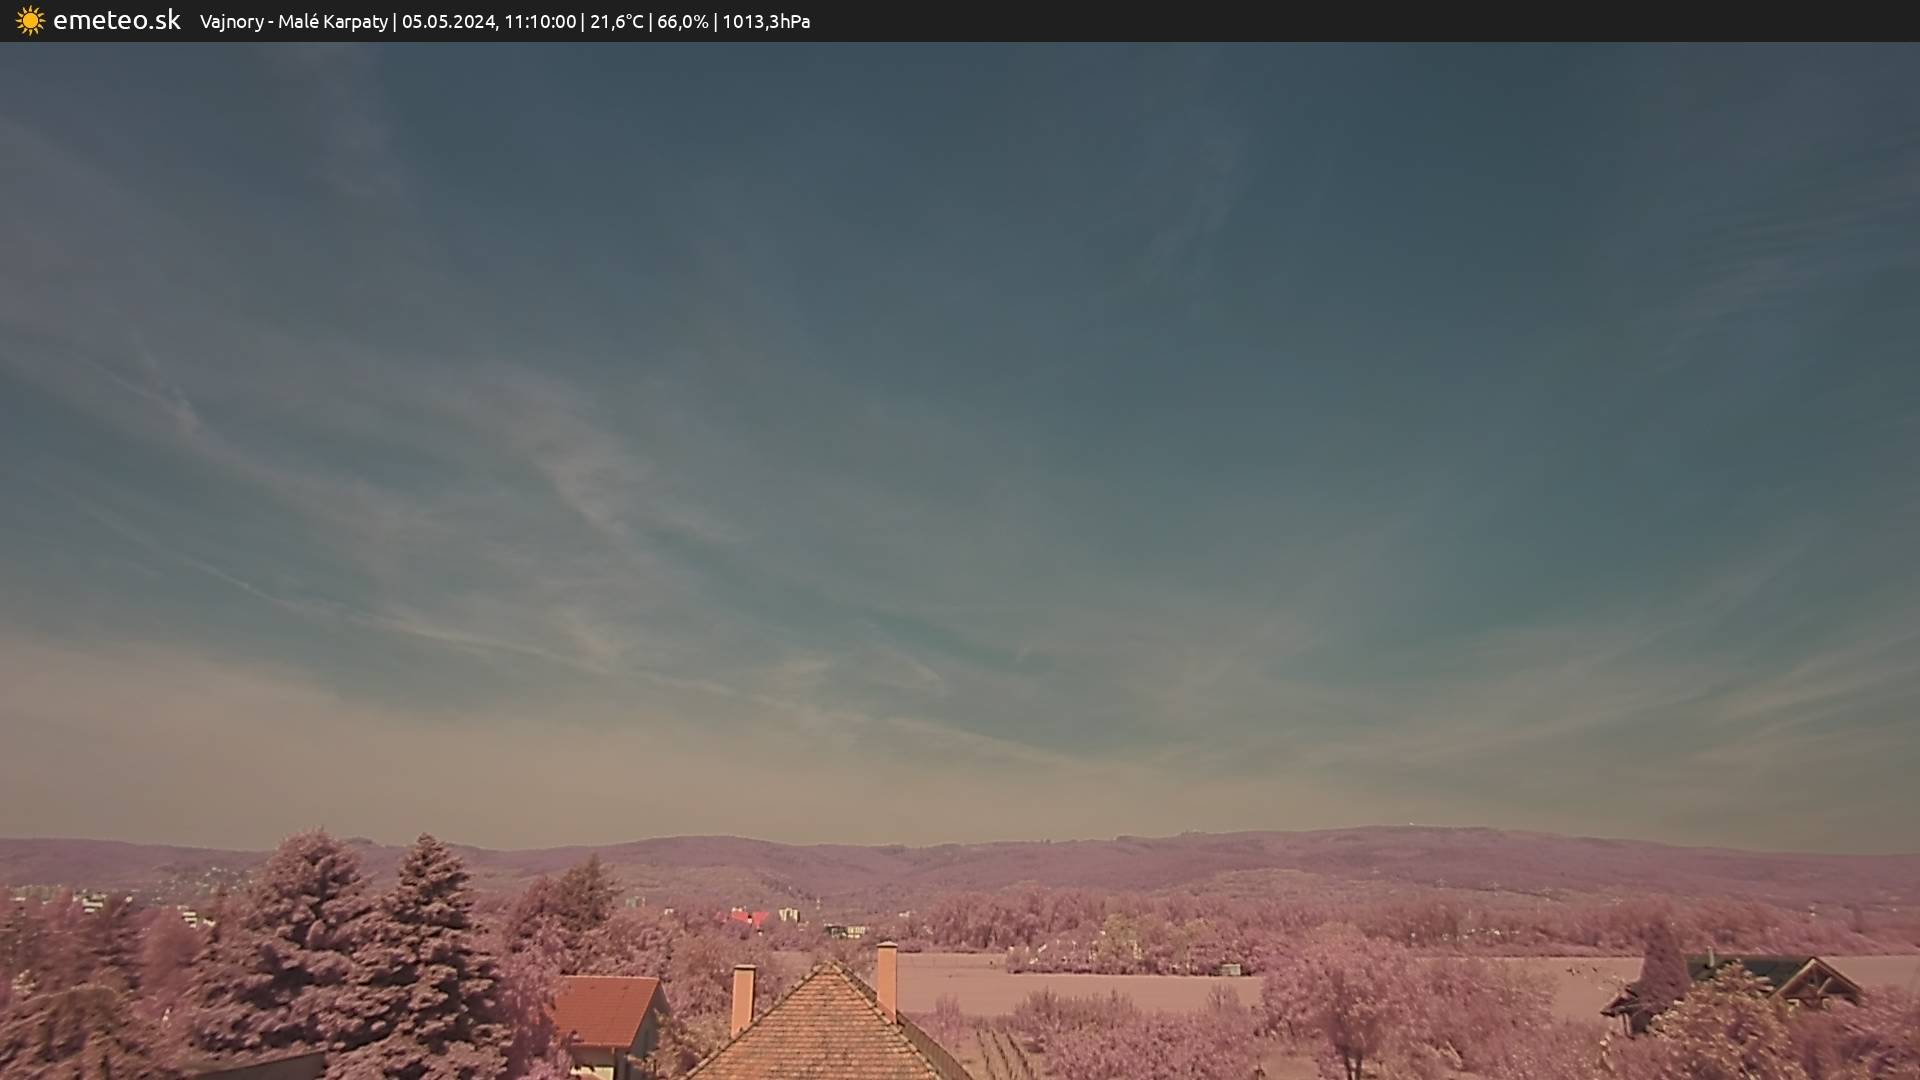Click the 1013,3hPa pressure reading
1920x1080 pixels.
pos(765,21)
